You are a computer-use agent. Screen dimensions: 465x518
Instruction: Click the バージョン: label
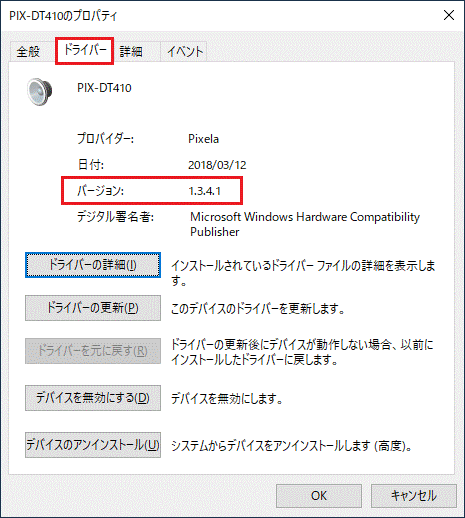tap(100, 191)
